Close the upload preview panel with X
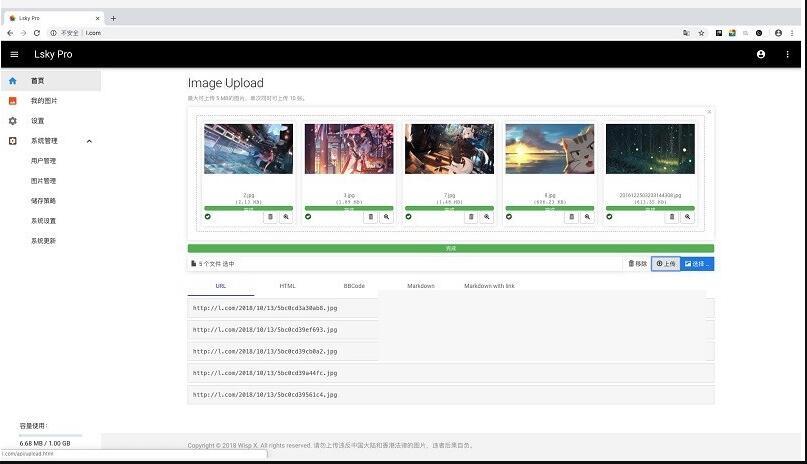807x464 pixels. [709, 111]
